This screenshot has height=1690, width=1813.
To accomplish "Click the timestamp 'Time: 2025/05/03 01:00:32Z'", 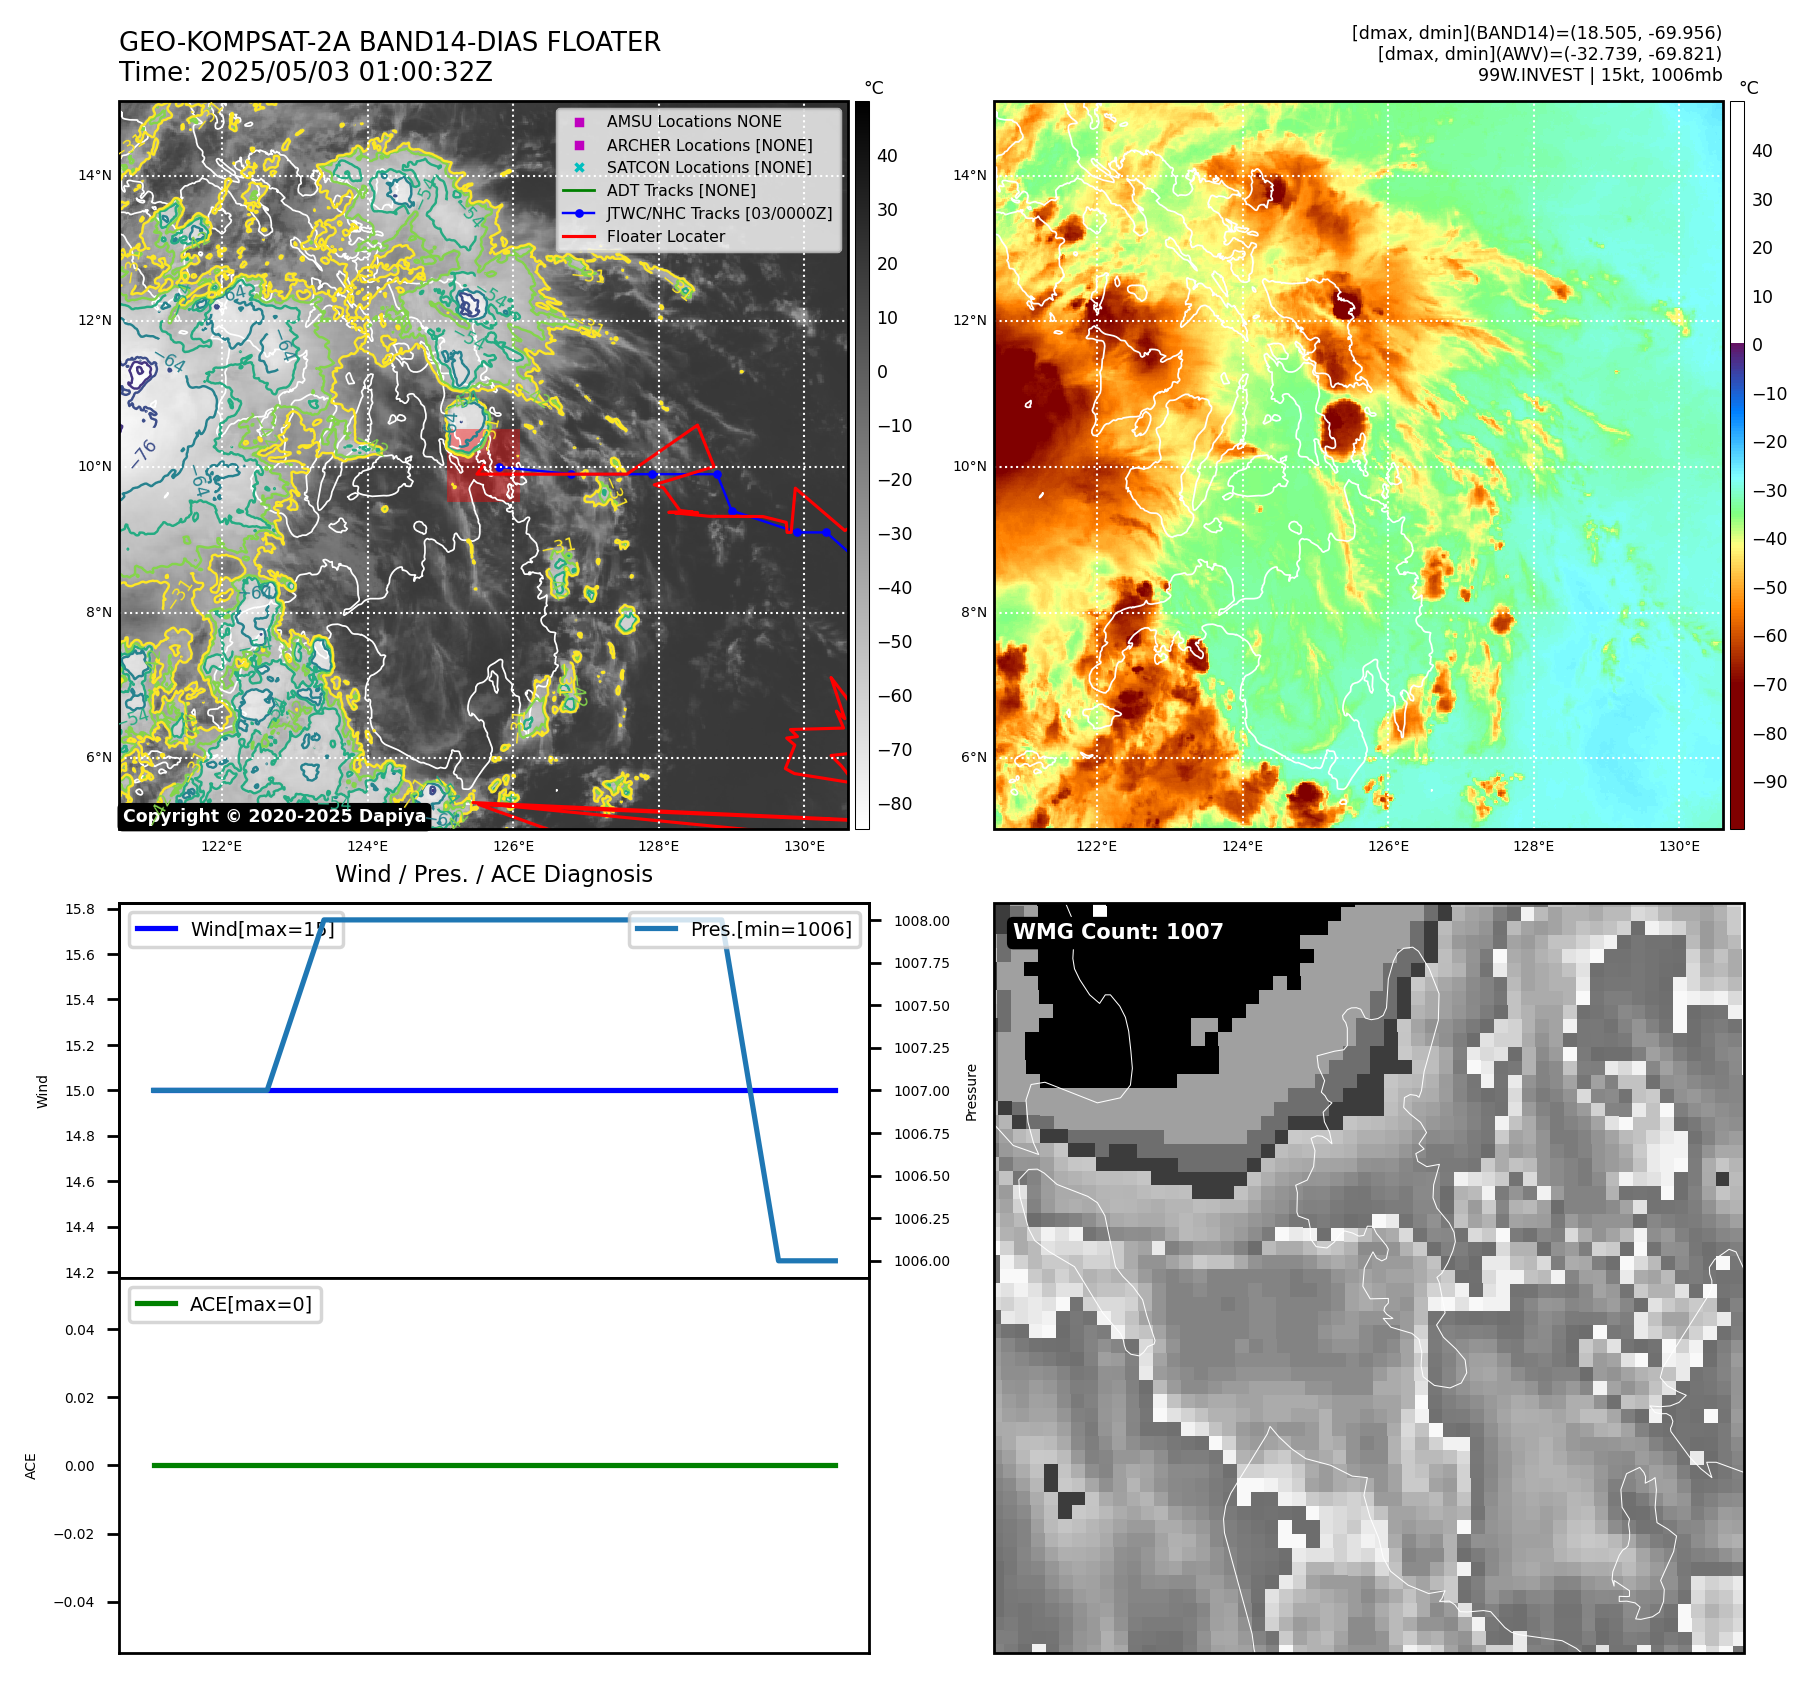I will (306, 72).
